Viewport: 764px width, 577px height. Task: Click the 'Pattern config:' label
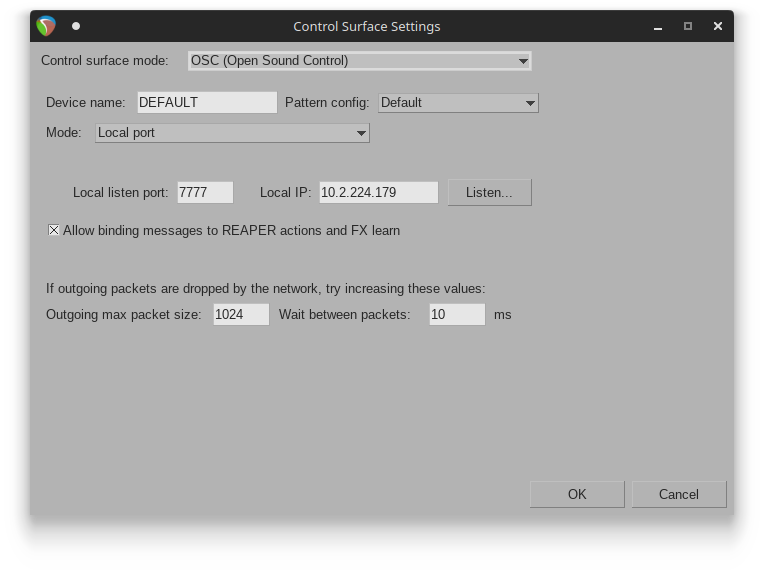point(327,103)
